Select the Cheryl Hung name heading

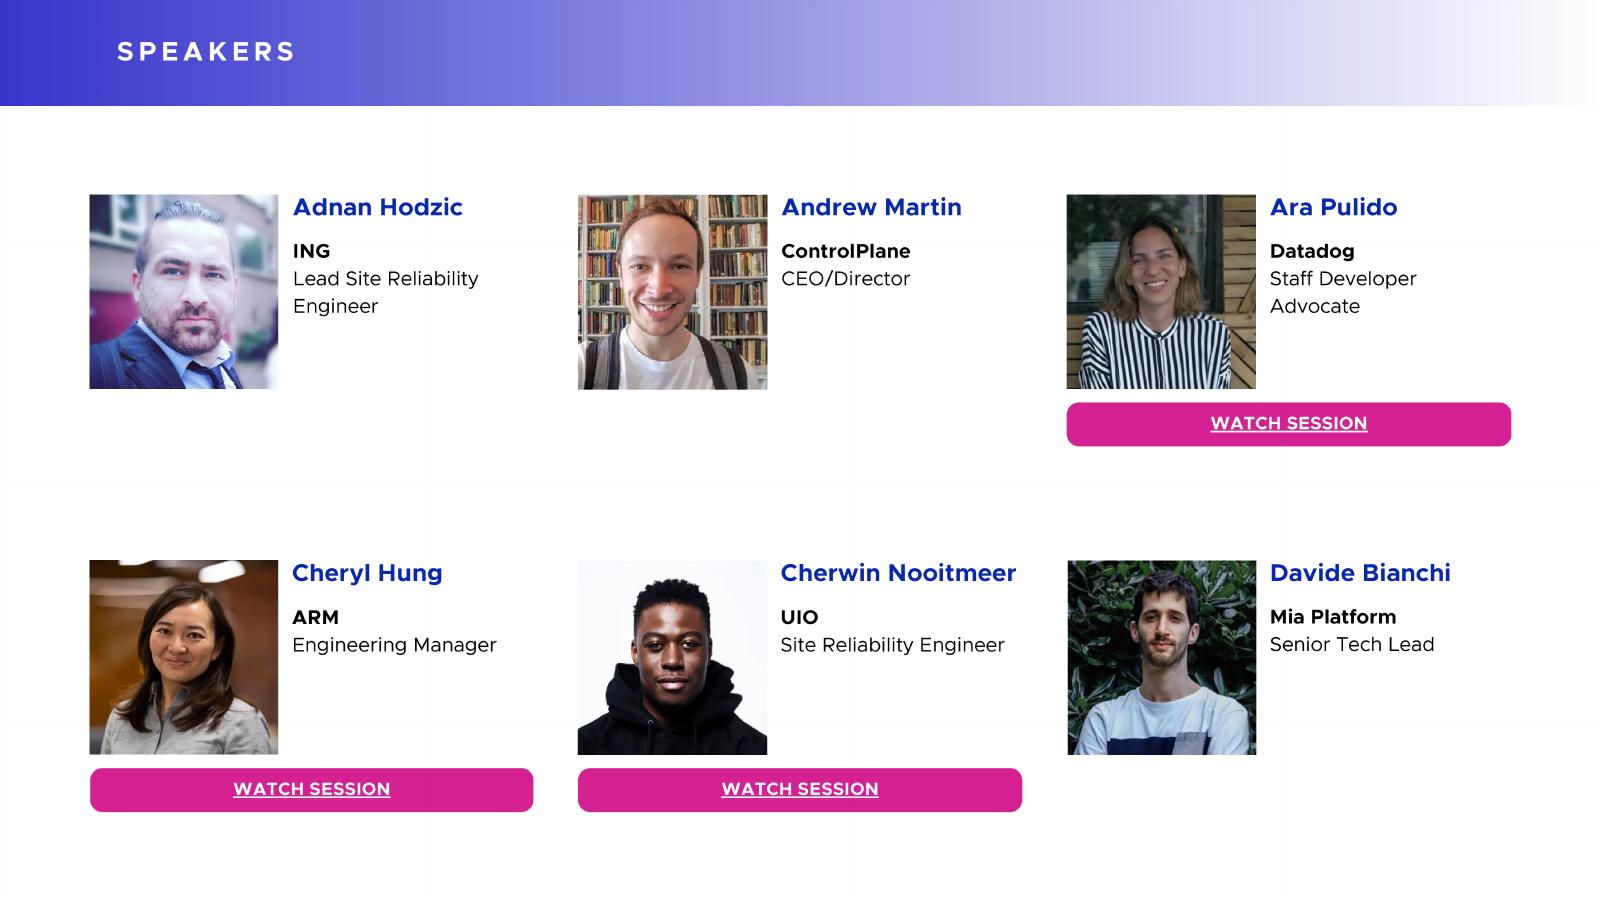[367, 573]
